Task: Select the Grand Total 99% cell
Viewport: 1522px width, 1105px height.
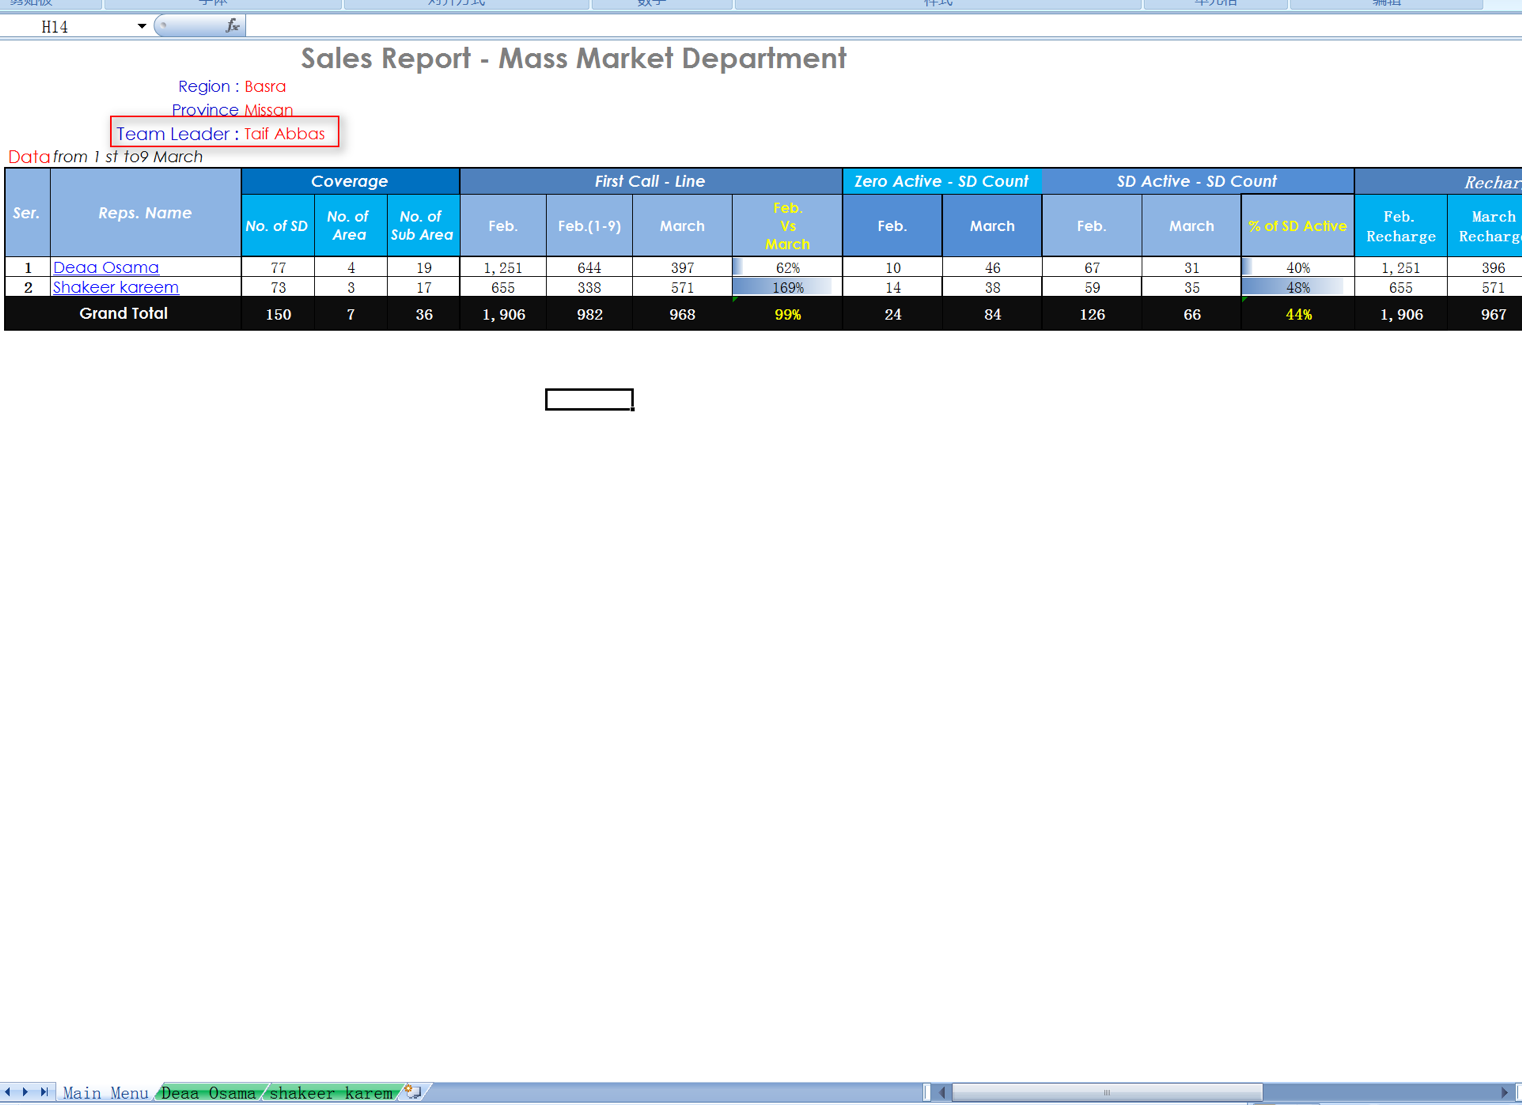Action: pyautogui.click(x=787, y=314)
